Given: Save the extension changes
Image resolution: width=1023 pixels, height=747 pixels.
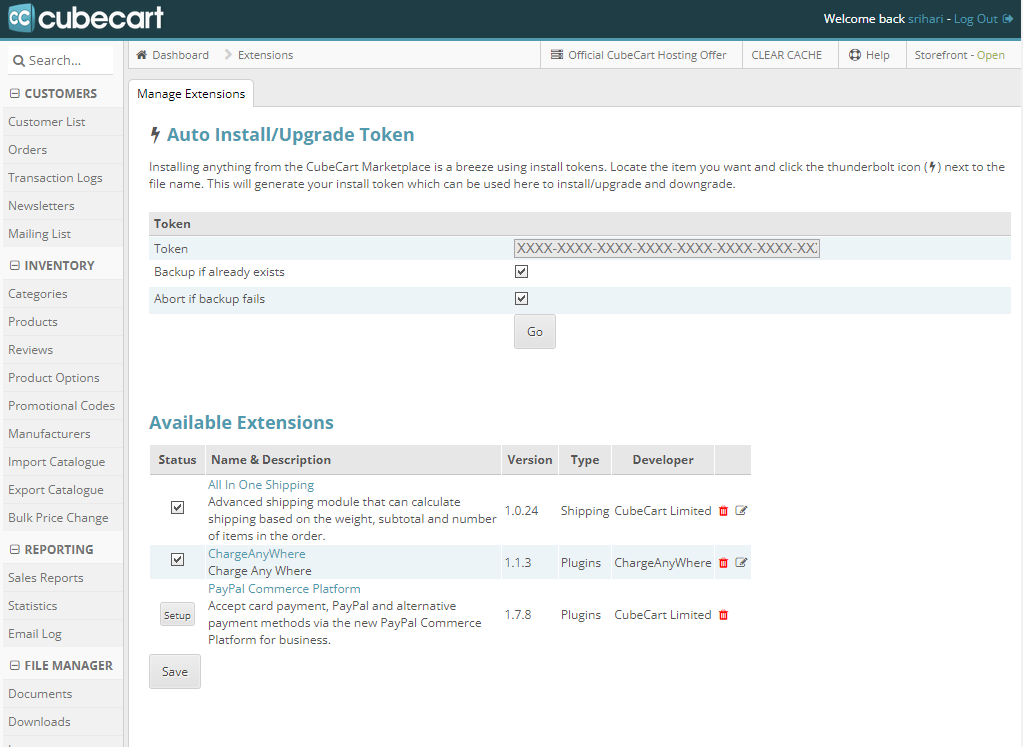Looking at the screenshot, I should pos(175,671).
